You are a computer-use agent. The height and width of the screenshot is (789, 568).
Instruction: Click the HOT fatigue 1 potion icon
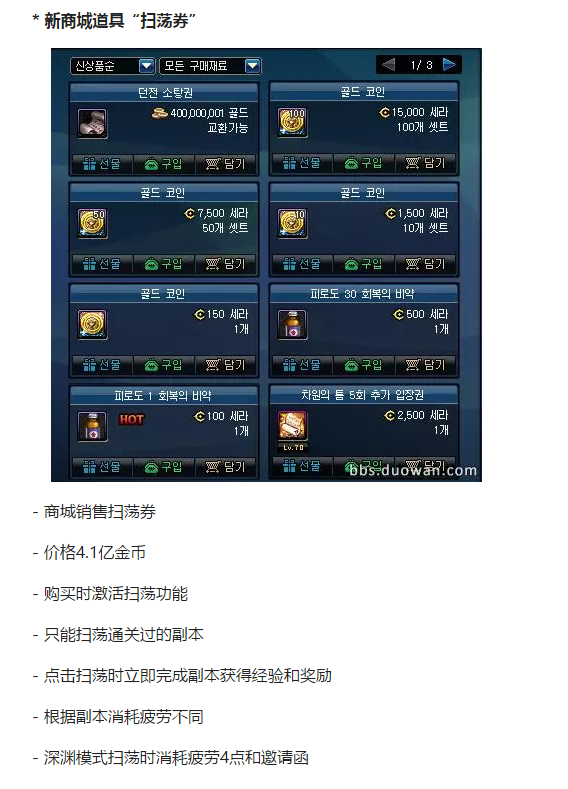pyautogui.click(x=92, y=427)
